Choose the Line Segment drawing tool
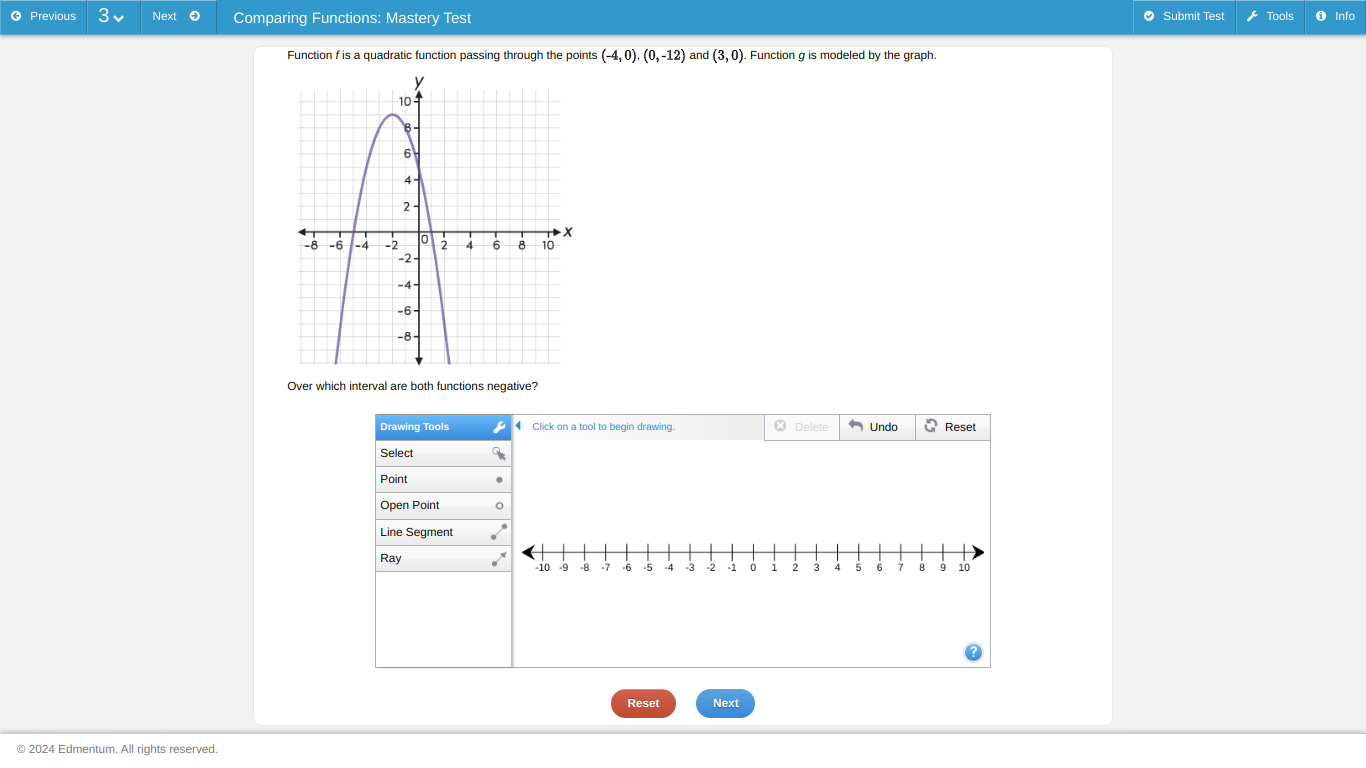 (x=443, y=532)
